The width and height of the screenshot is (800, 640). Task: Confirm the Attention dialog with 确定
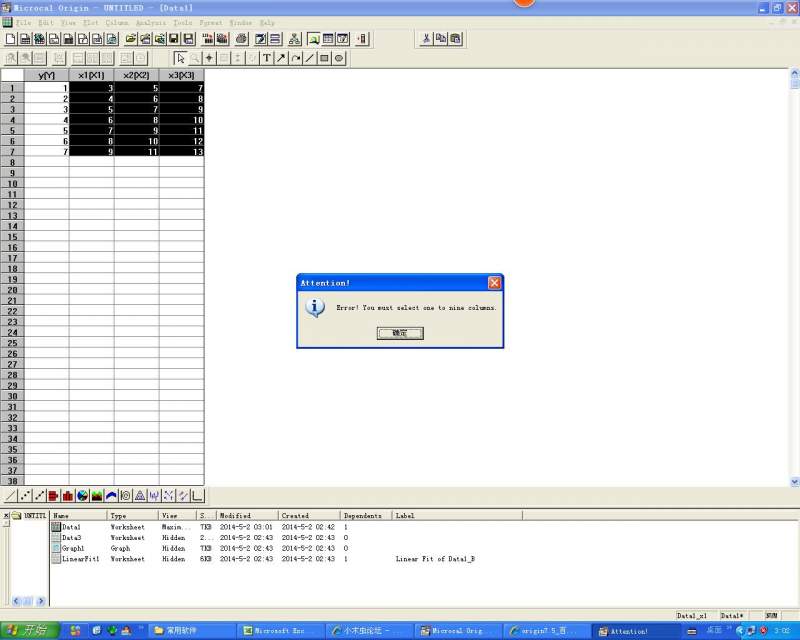pos(400,333)
